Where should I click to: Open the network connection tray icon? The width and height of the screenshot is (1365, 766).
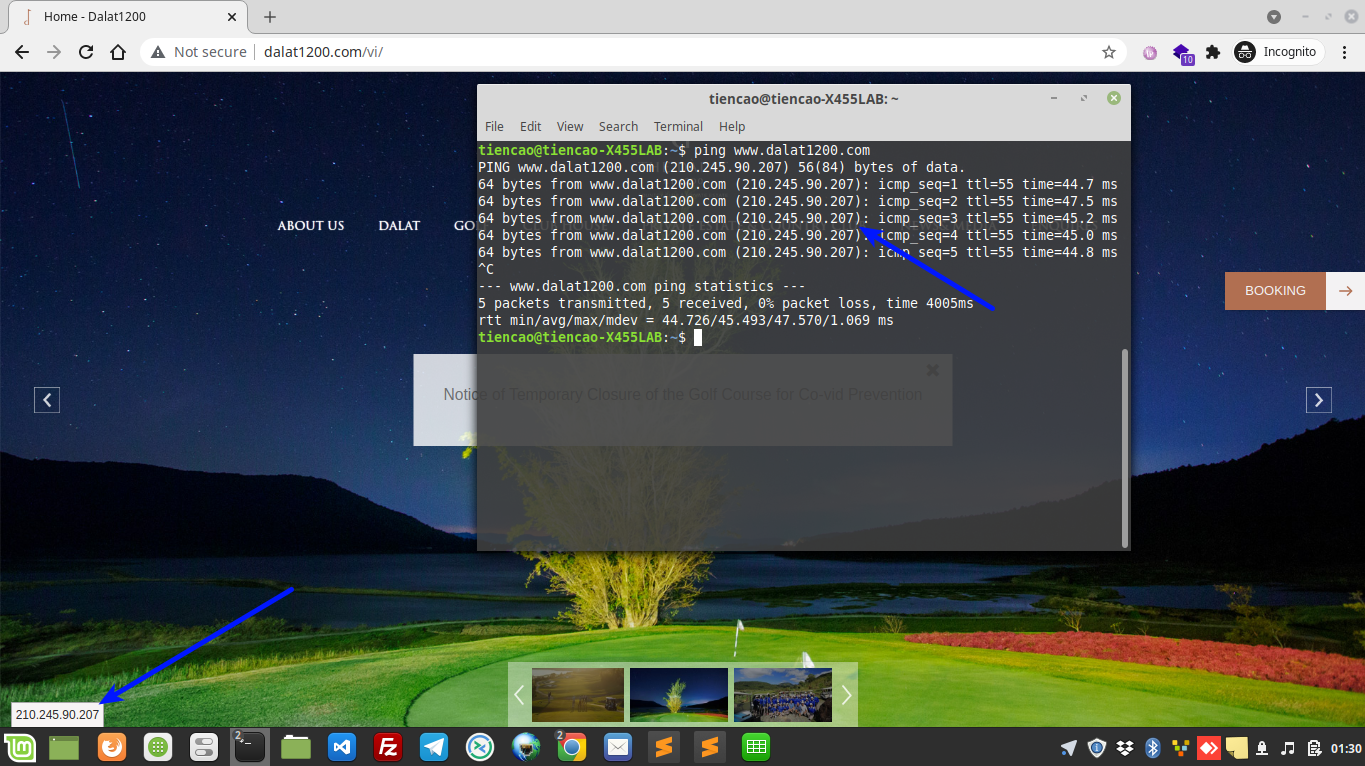pyautogui.click(x=1263, y=747)
